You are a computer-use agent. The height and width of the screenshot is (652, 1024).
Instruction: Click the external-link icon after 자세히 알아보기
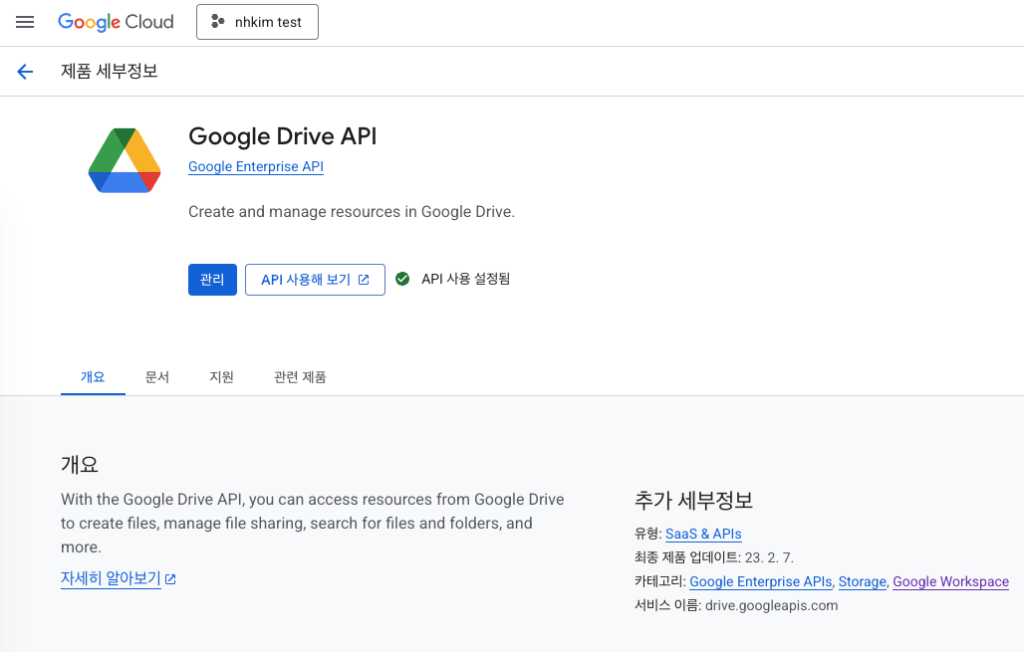click(x=171, y=579)
